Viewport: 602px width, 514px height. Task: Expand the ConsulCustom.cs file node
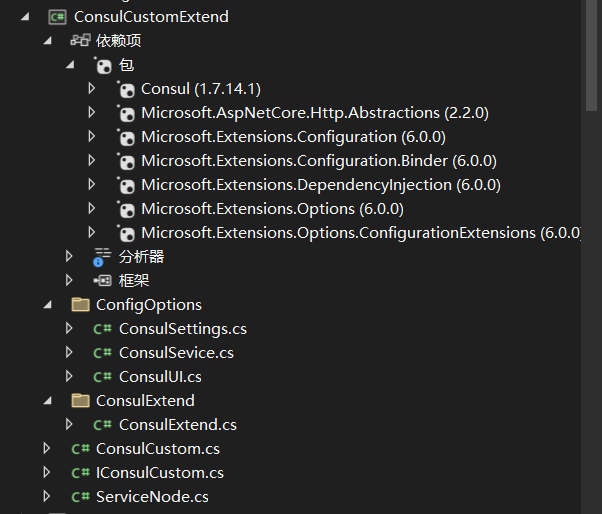tap(47, 448)
